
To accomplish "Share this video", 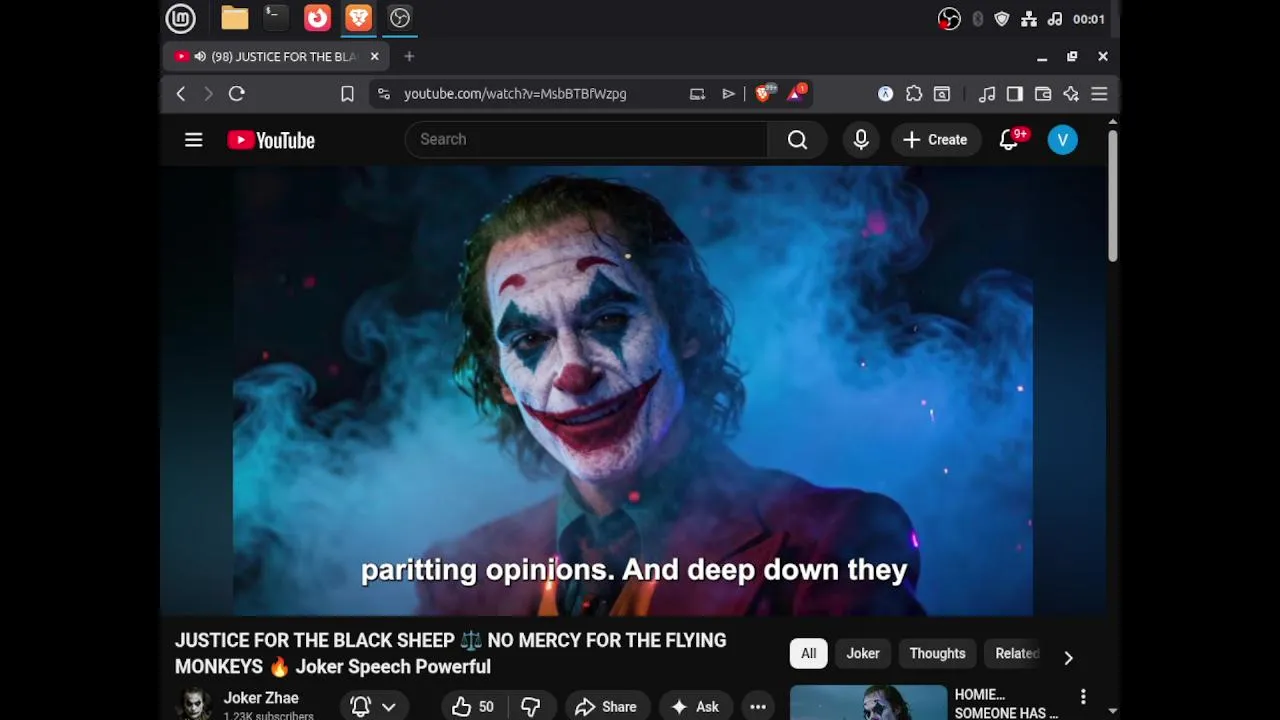I will pyautogui.click(x=606, y=707).
